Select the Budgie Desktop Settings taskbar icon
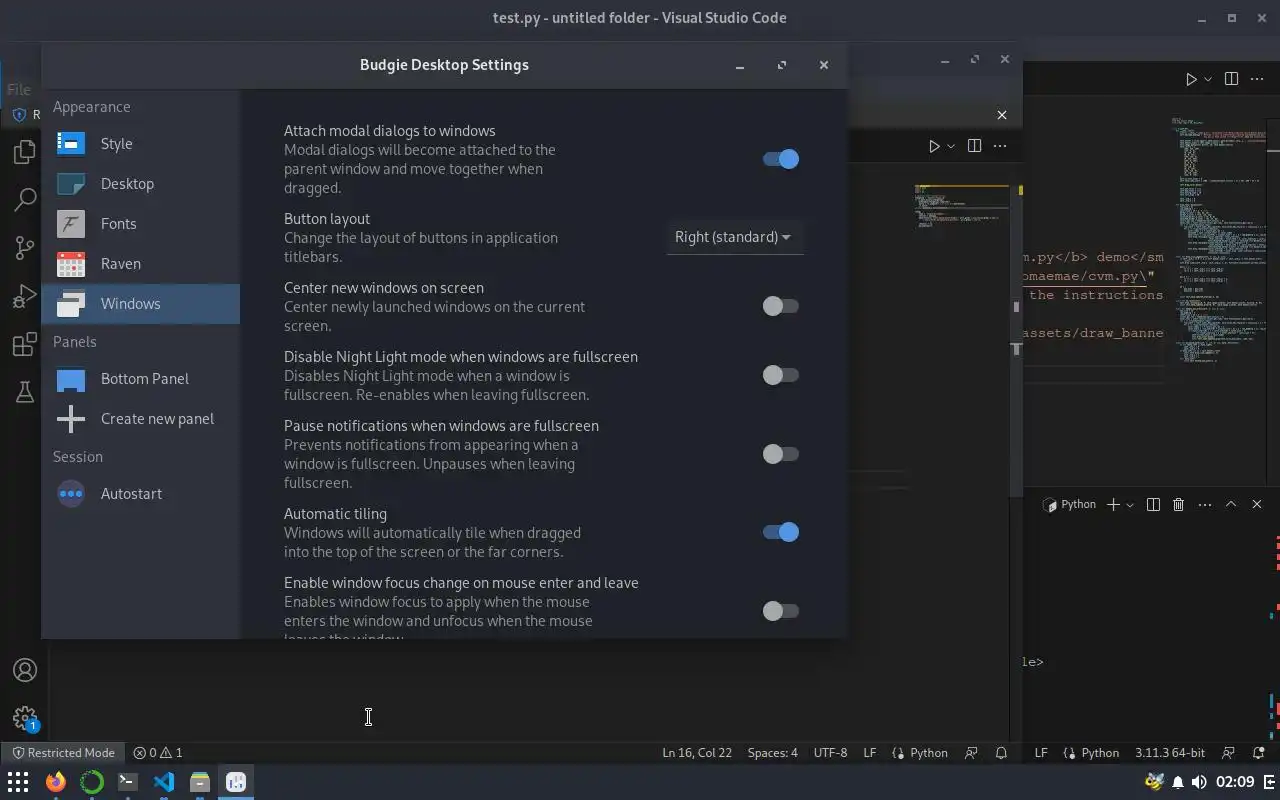 235,782
